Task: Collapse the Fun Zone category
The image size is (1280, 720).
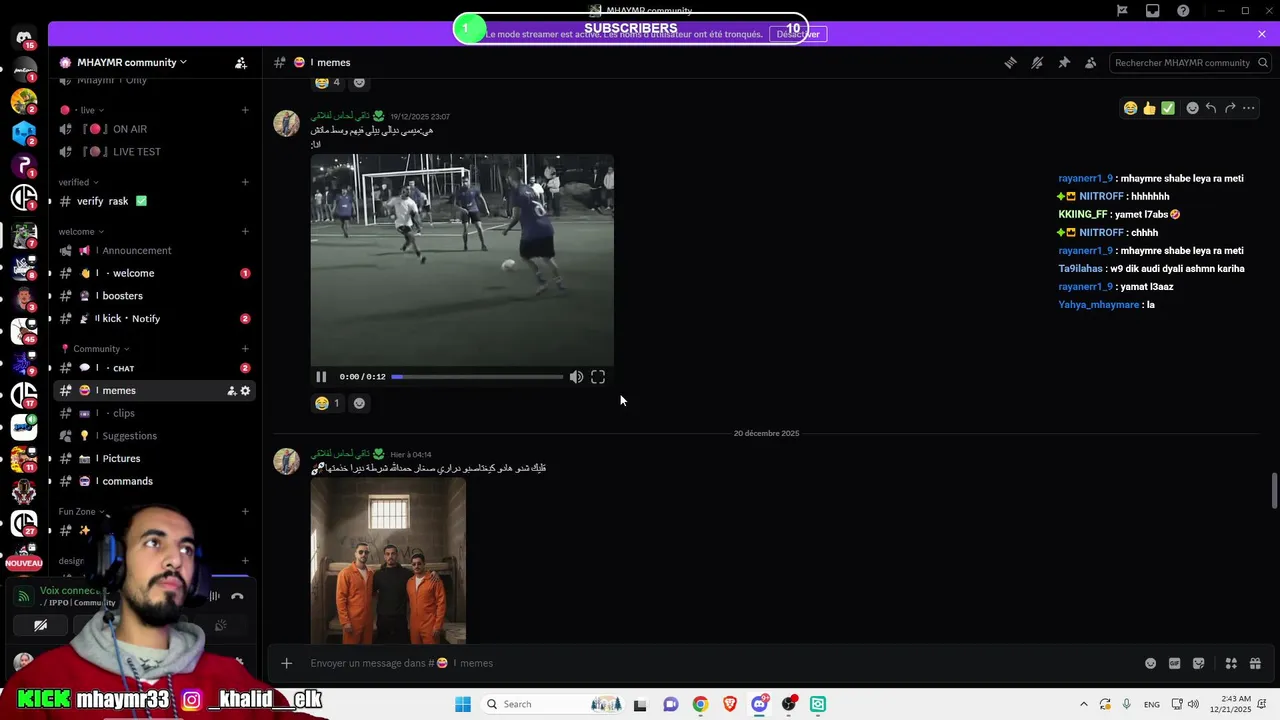Action: (82, 511)
